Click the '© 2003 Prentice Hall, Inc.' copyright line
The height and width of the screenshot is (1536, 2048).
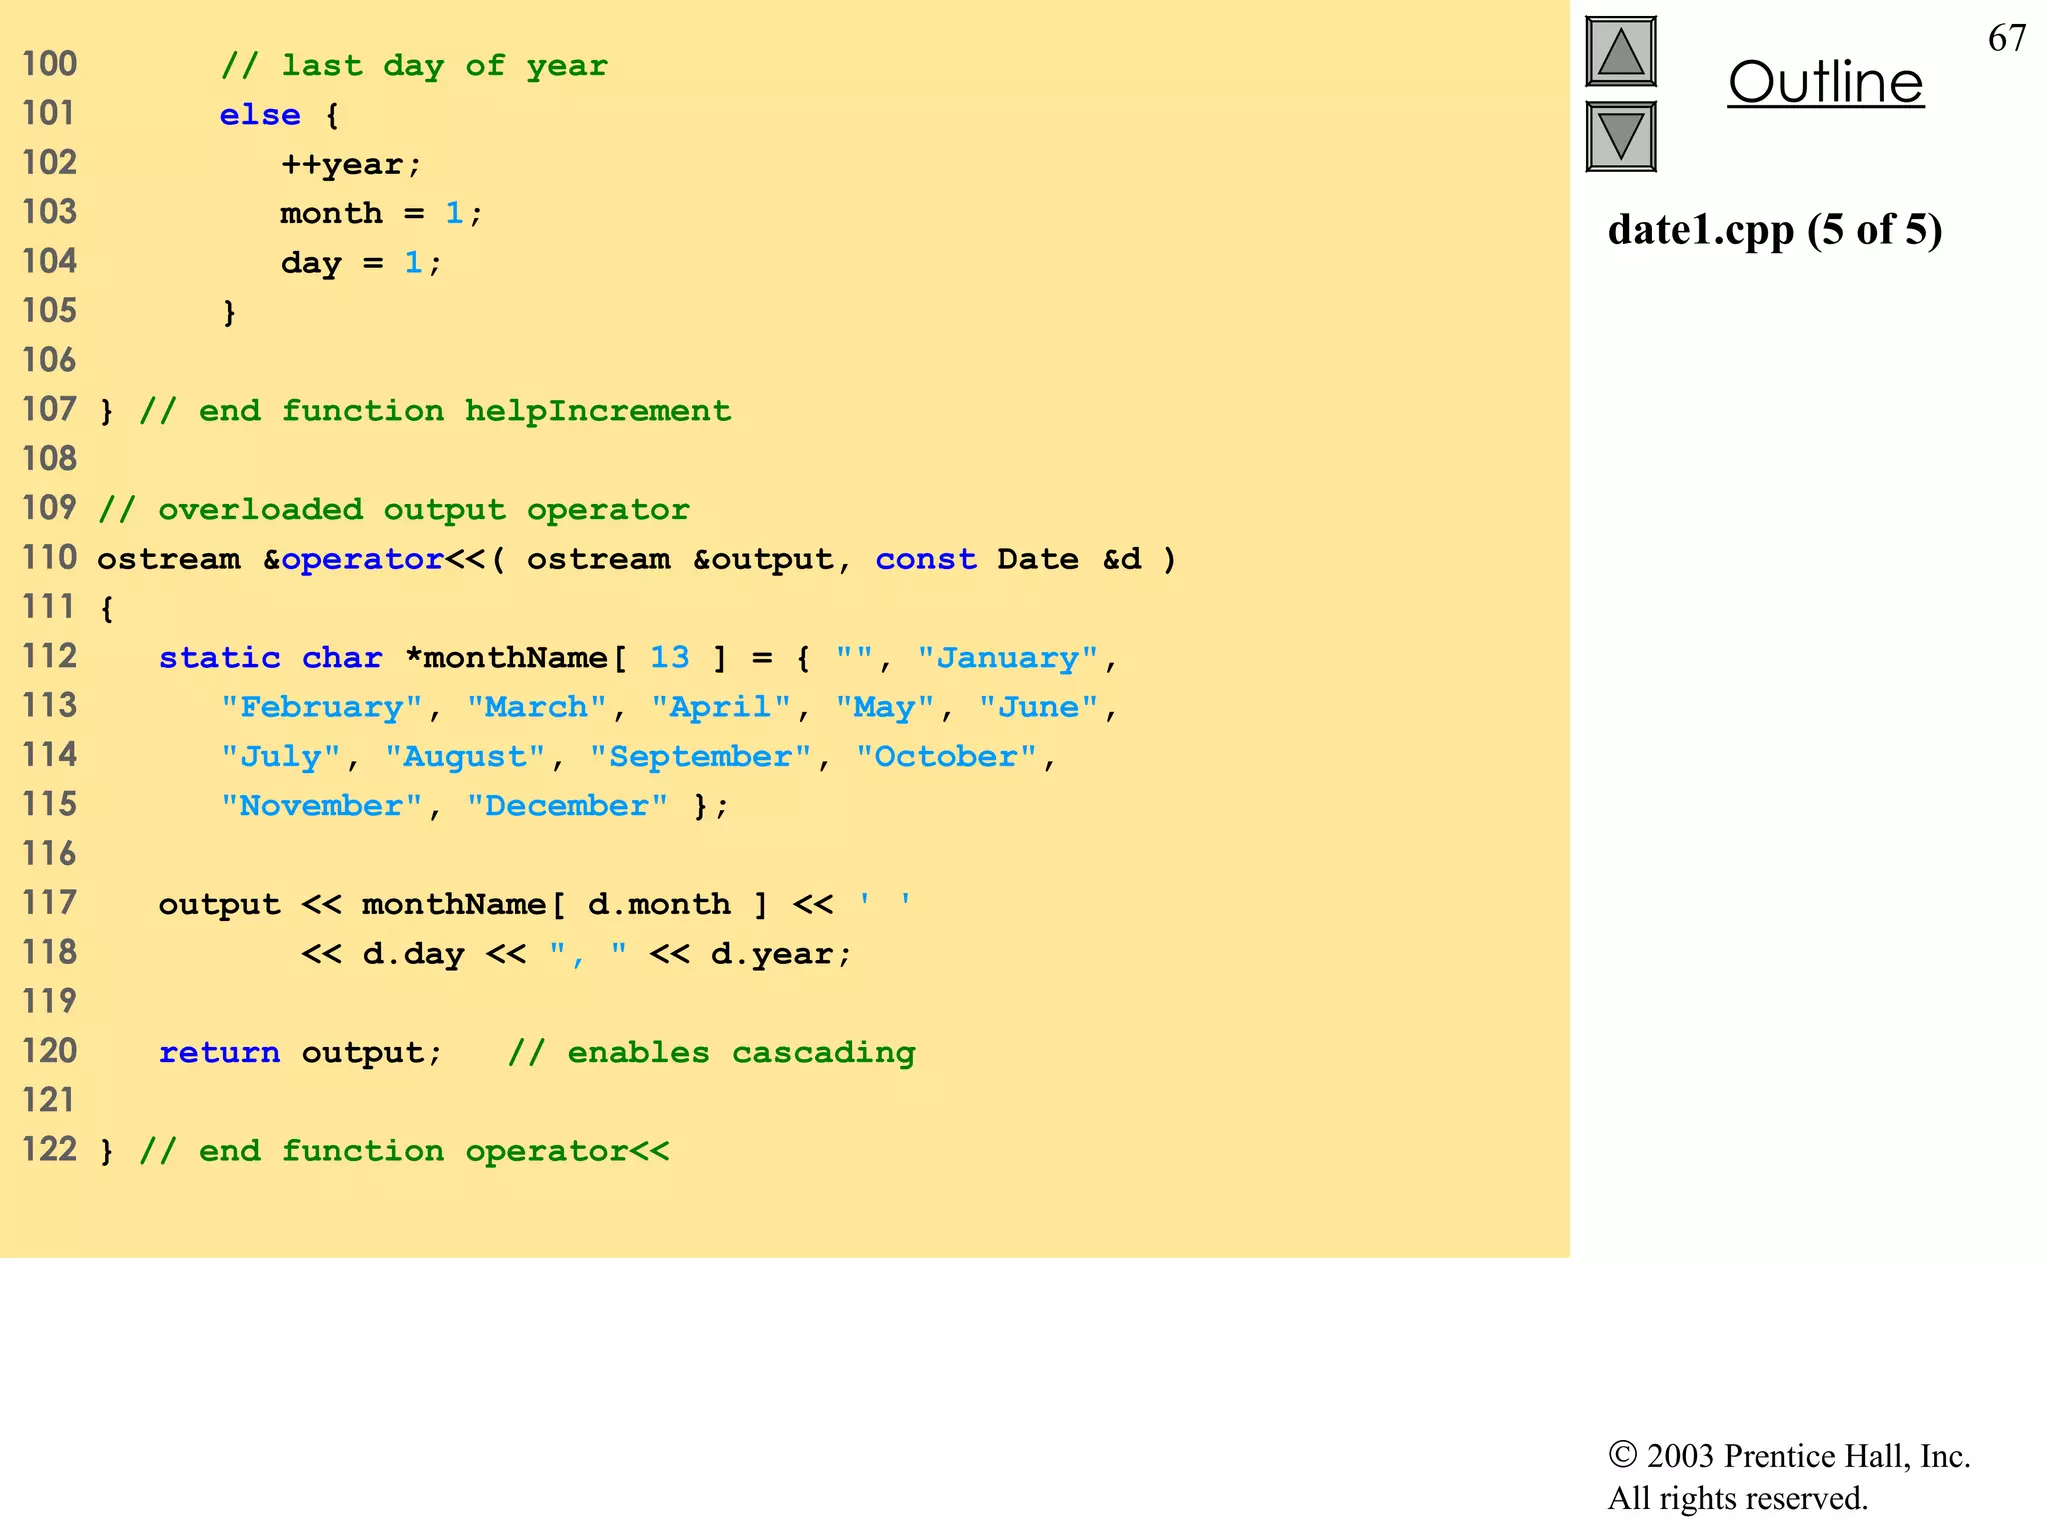pyautogui.click(x=1789, y=1456)
